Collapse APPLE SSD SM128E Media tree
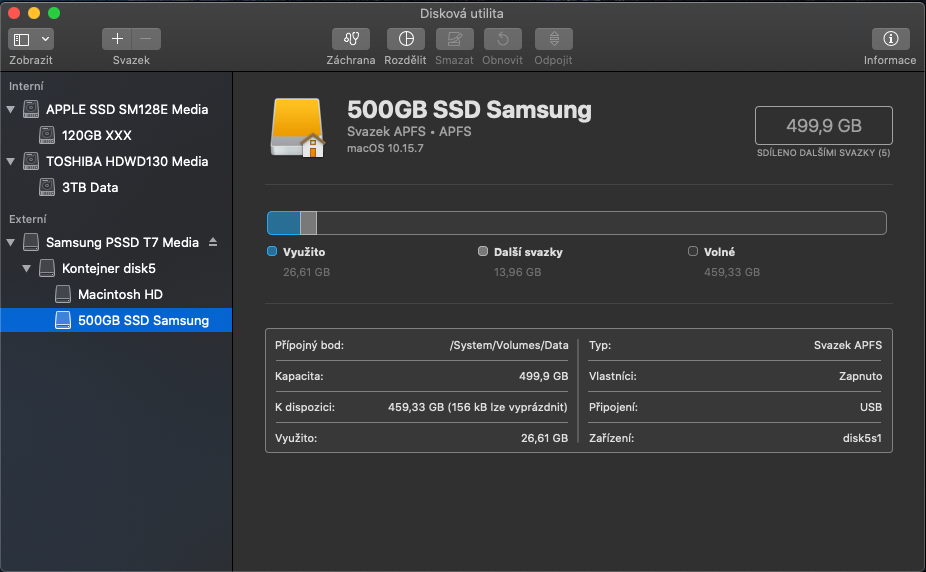 (x=11, y=109)
